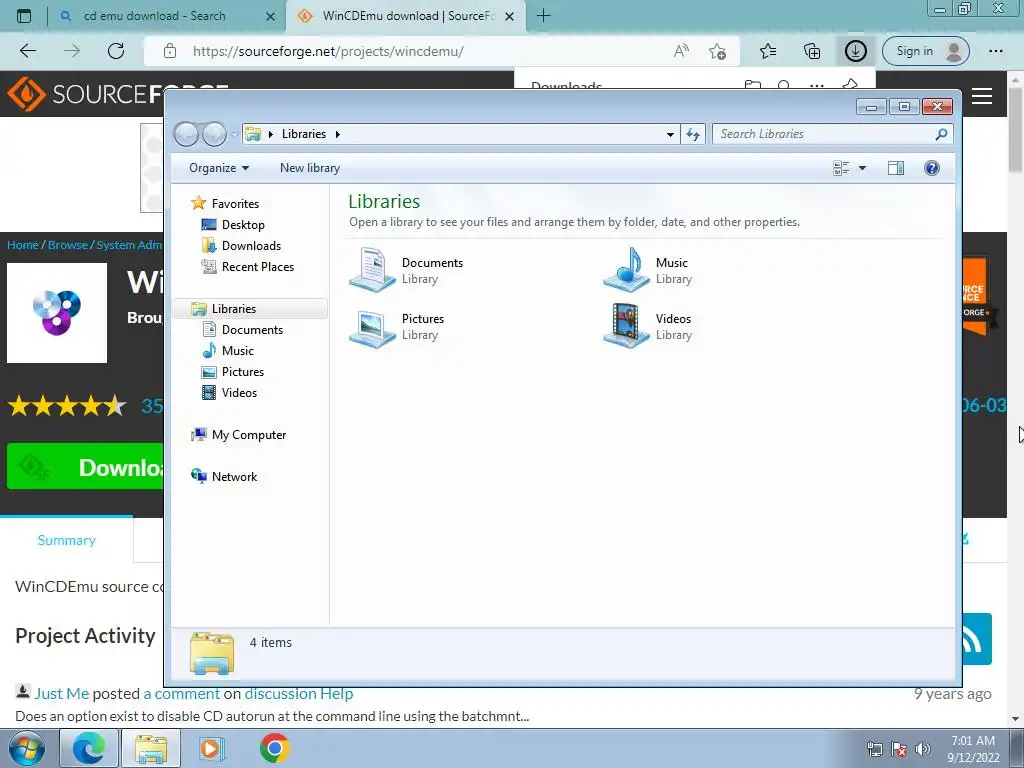Click the Read aloud icon in address bar
1024x768 pixels.
click(x=681, y=51)
